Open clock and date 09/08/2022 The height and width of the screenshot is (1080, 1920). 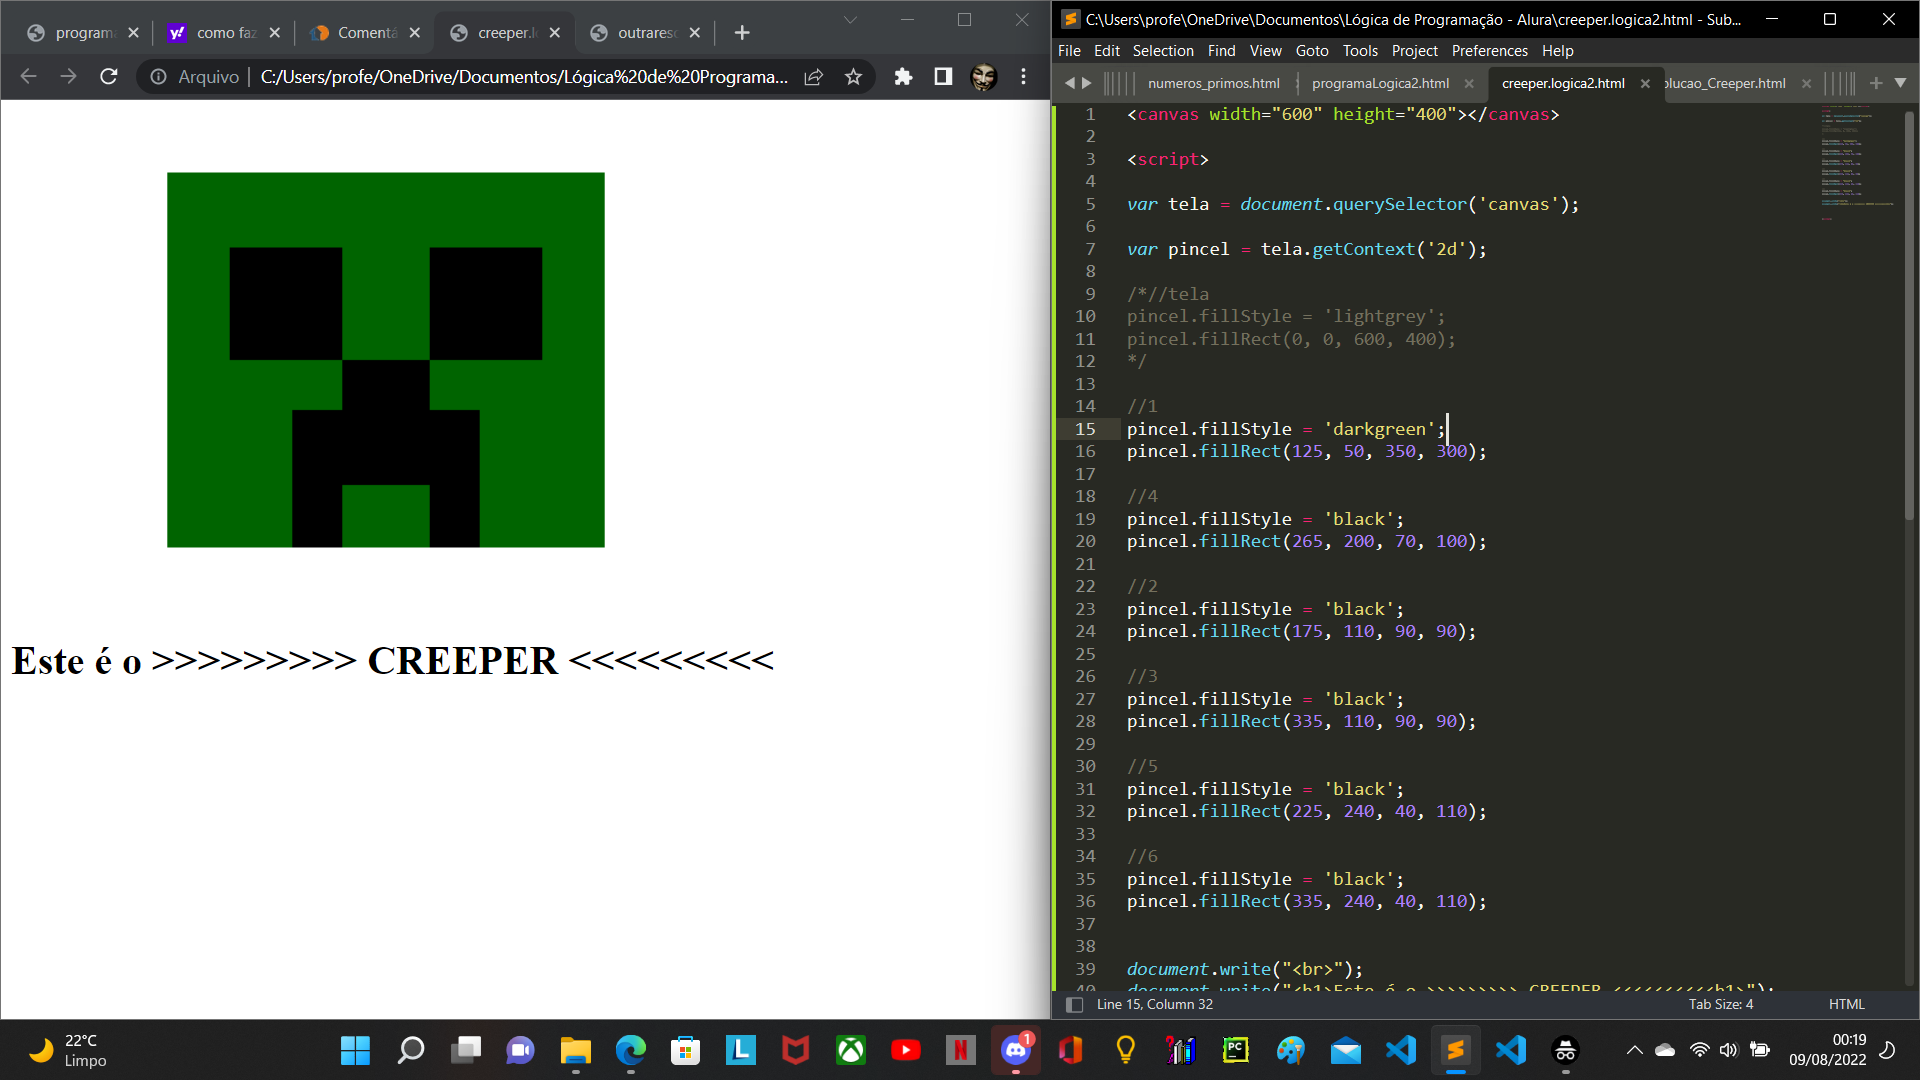[x=1827, y=1050]
